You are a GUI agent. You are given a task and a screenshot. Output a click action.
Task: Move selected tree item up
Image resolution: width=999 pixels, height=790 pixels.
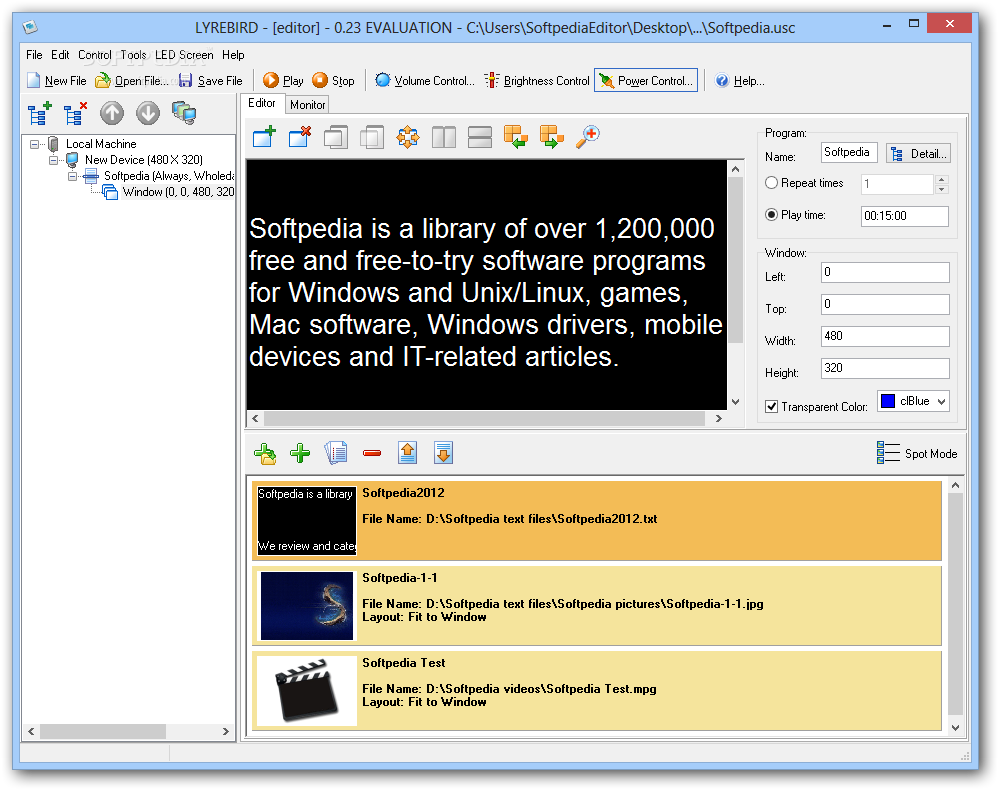pos(111,113)
